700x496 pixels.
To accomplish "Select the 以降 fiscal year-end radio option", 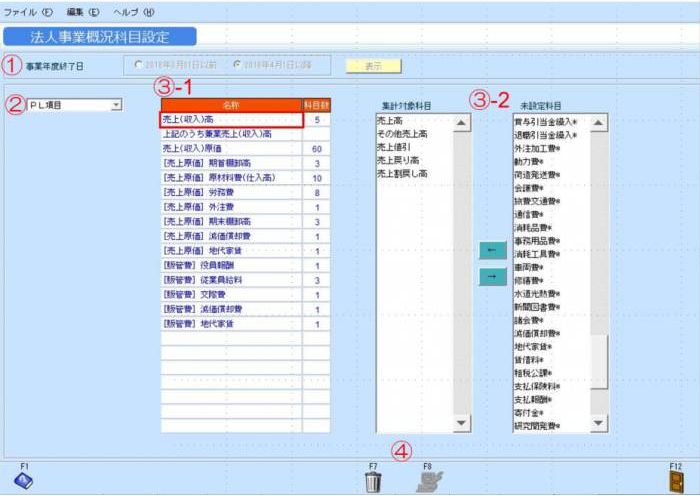I will tap(237, 65).
